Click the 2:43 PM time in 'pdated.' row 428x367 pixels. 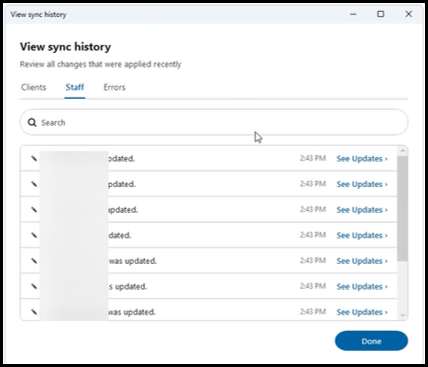[x=313, y=184]
